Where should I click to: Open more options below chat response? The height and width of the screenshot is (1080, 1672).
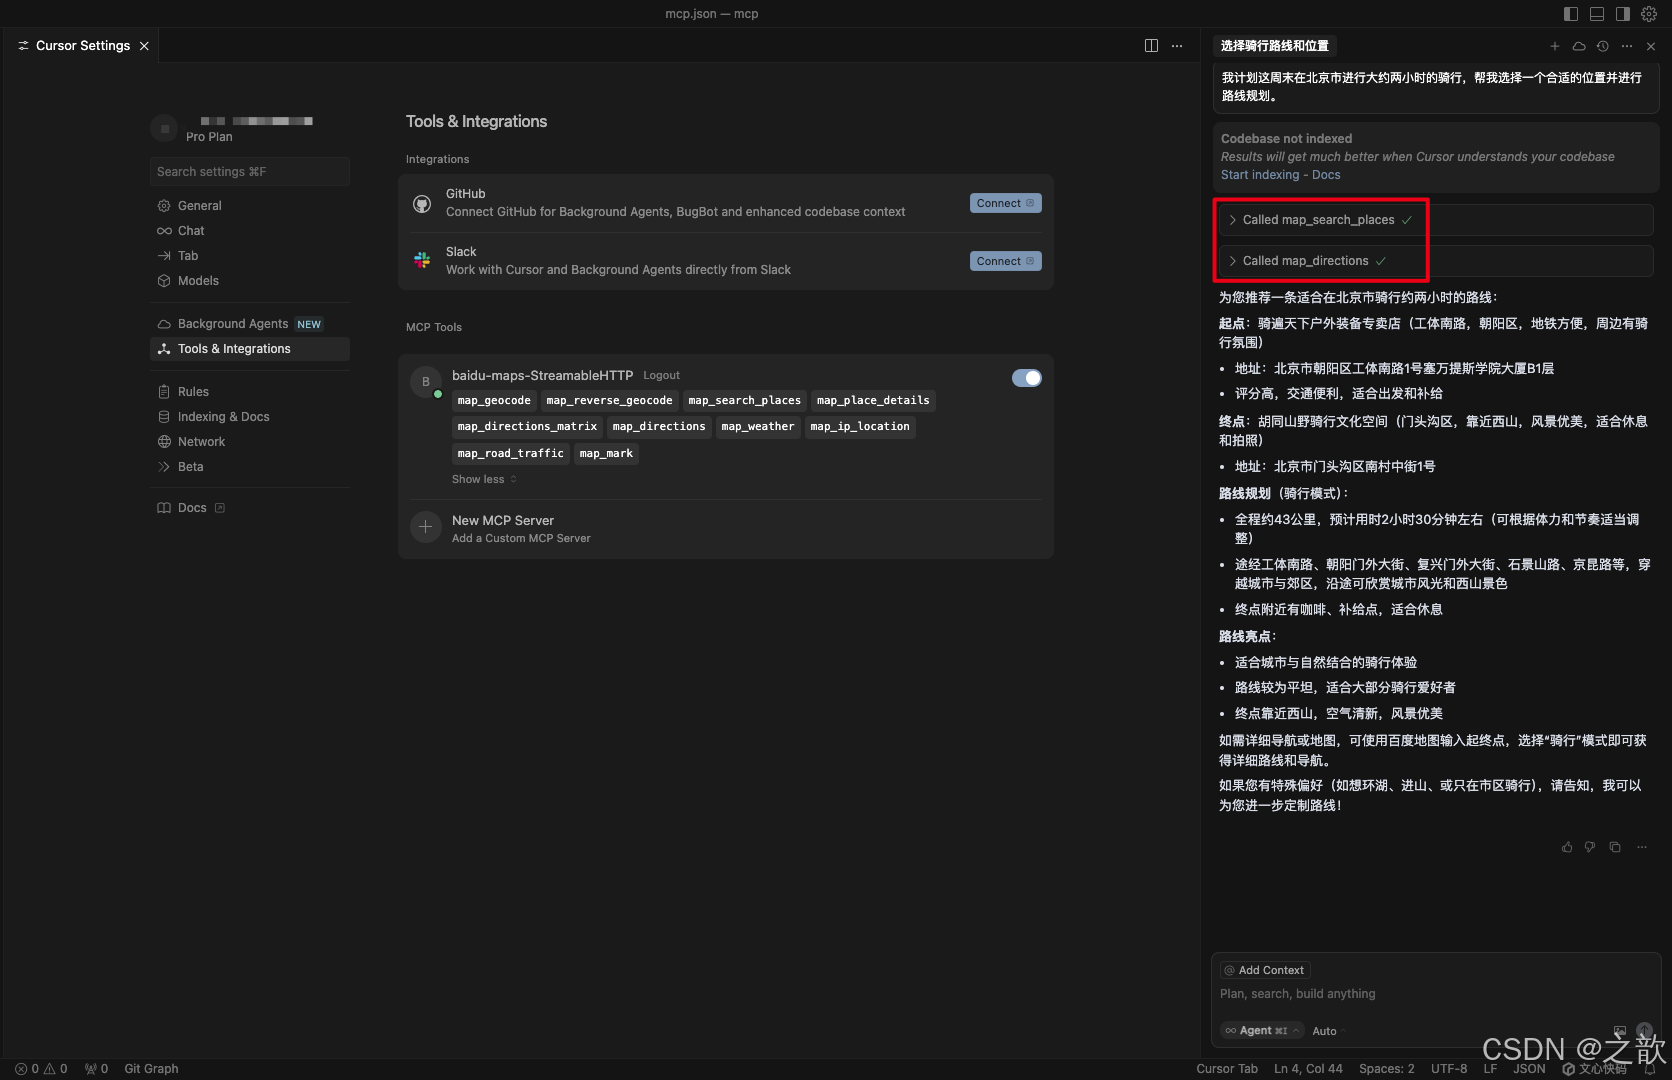click(1642, 847)
